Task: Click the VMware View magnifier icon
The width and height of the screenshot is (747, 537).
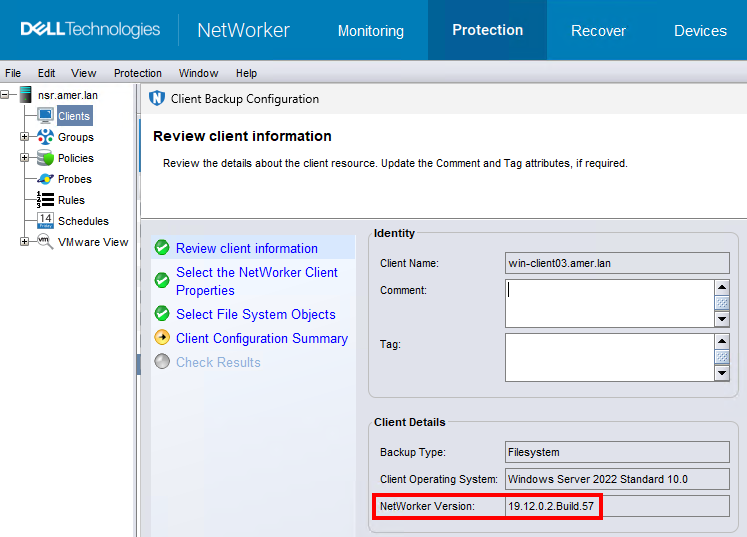Action: 46,242
